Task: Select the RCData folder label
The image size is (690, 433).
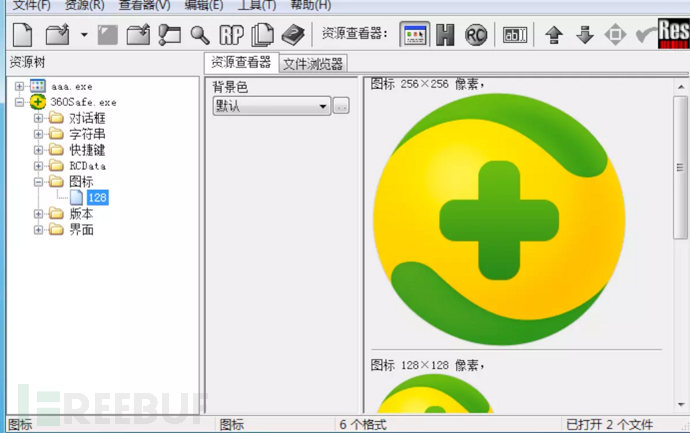Action: tap(88, 166)
